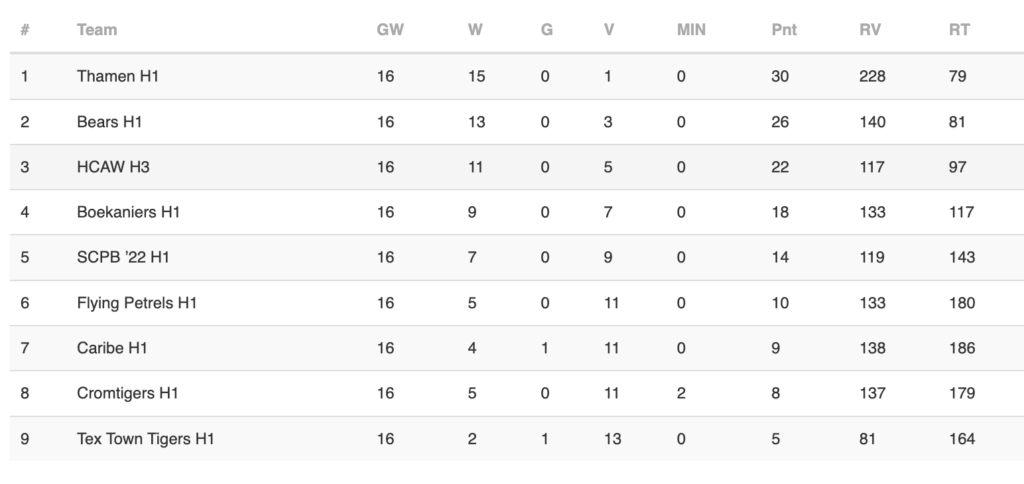Select the Bears H1 team name

(x=109, y=122)
